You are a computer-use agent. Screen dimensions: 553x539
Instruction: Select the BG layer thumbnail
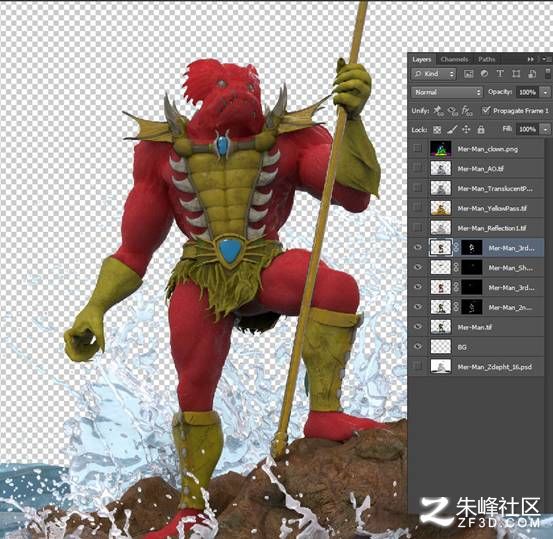click(x=440, y=347)
